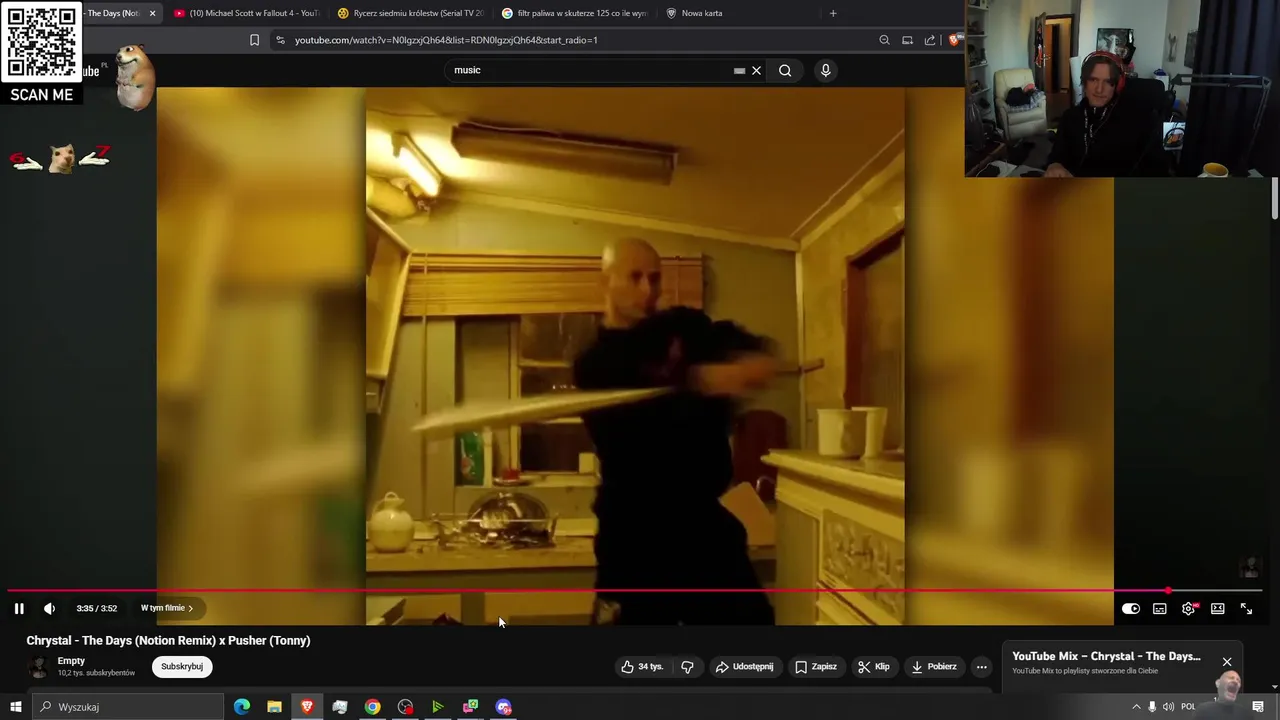Viewport: 1280px width, 720px height.
Task: Turn on subtitles in the player
Action: (x=1160, y=608)
